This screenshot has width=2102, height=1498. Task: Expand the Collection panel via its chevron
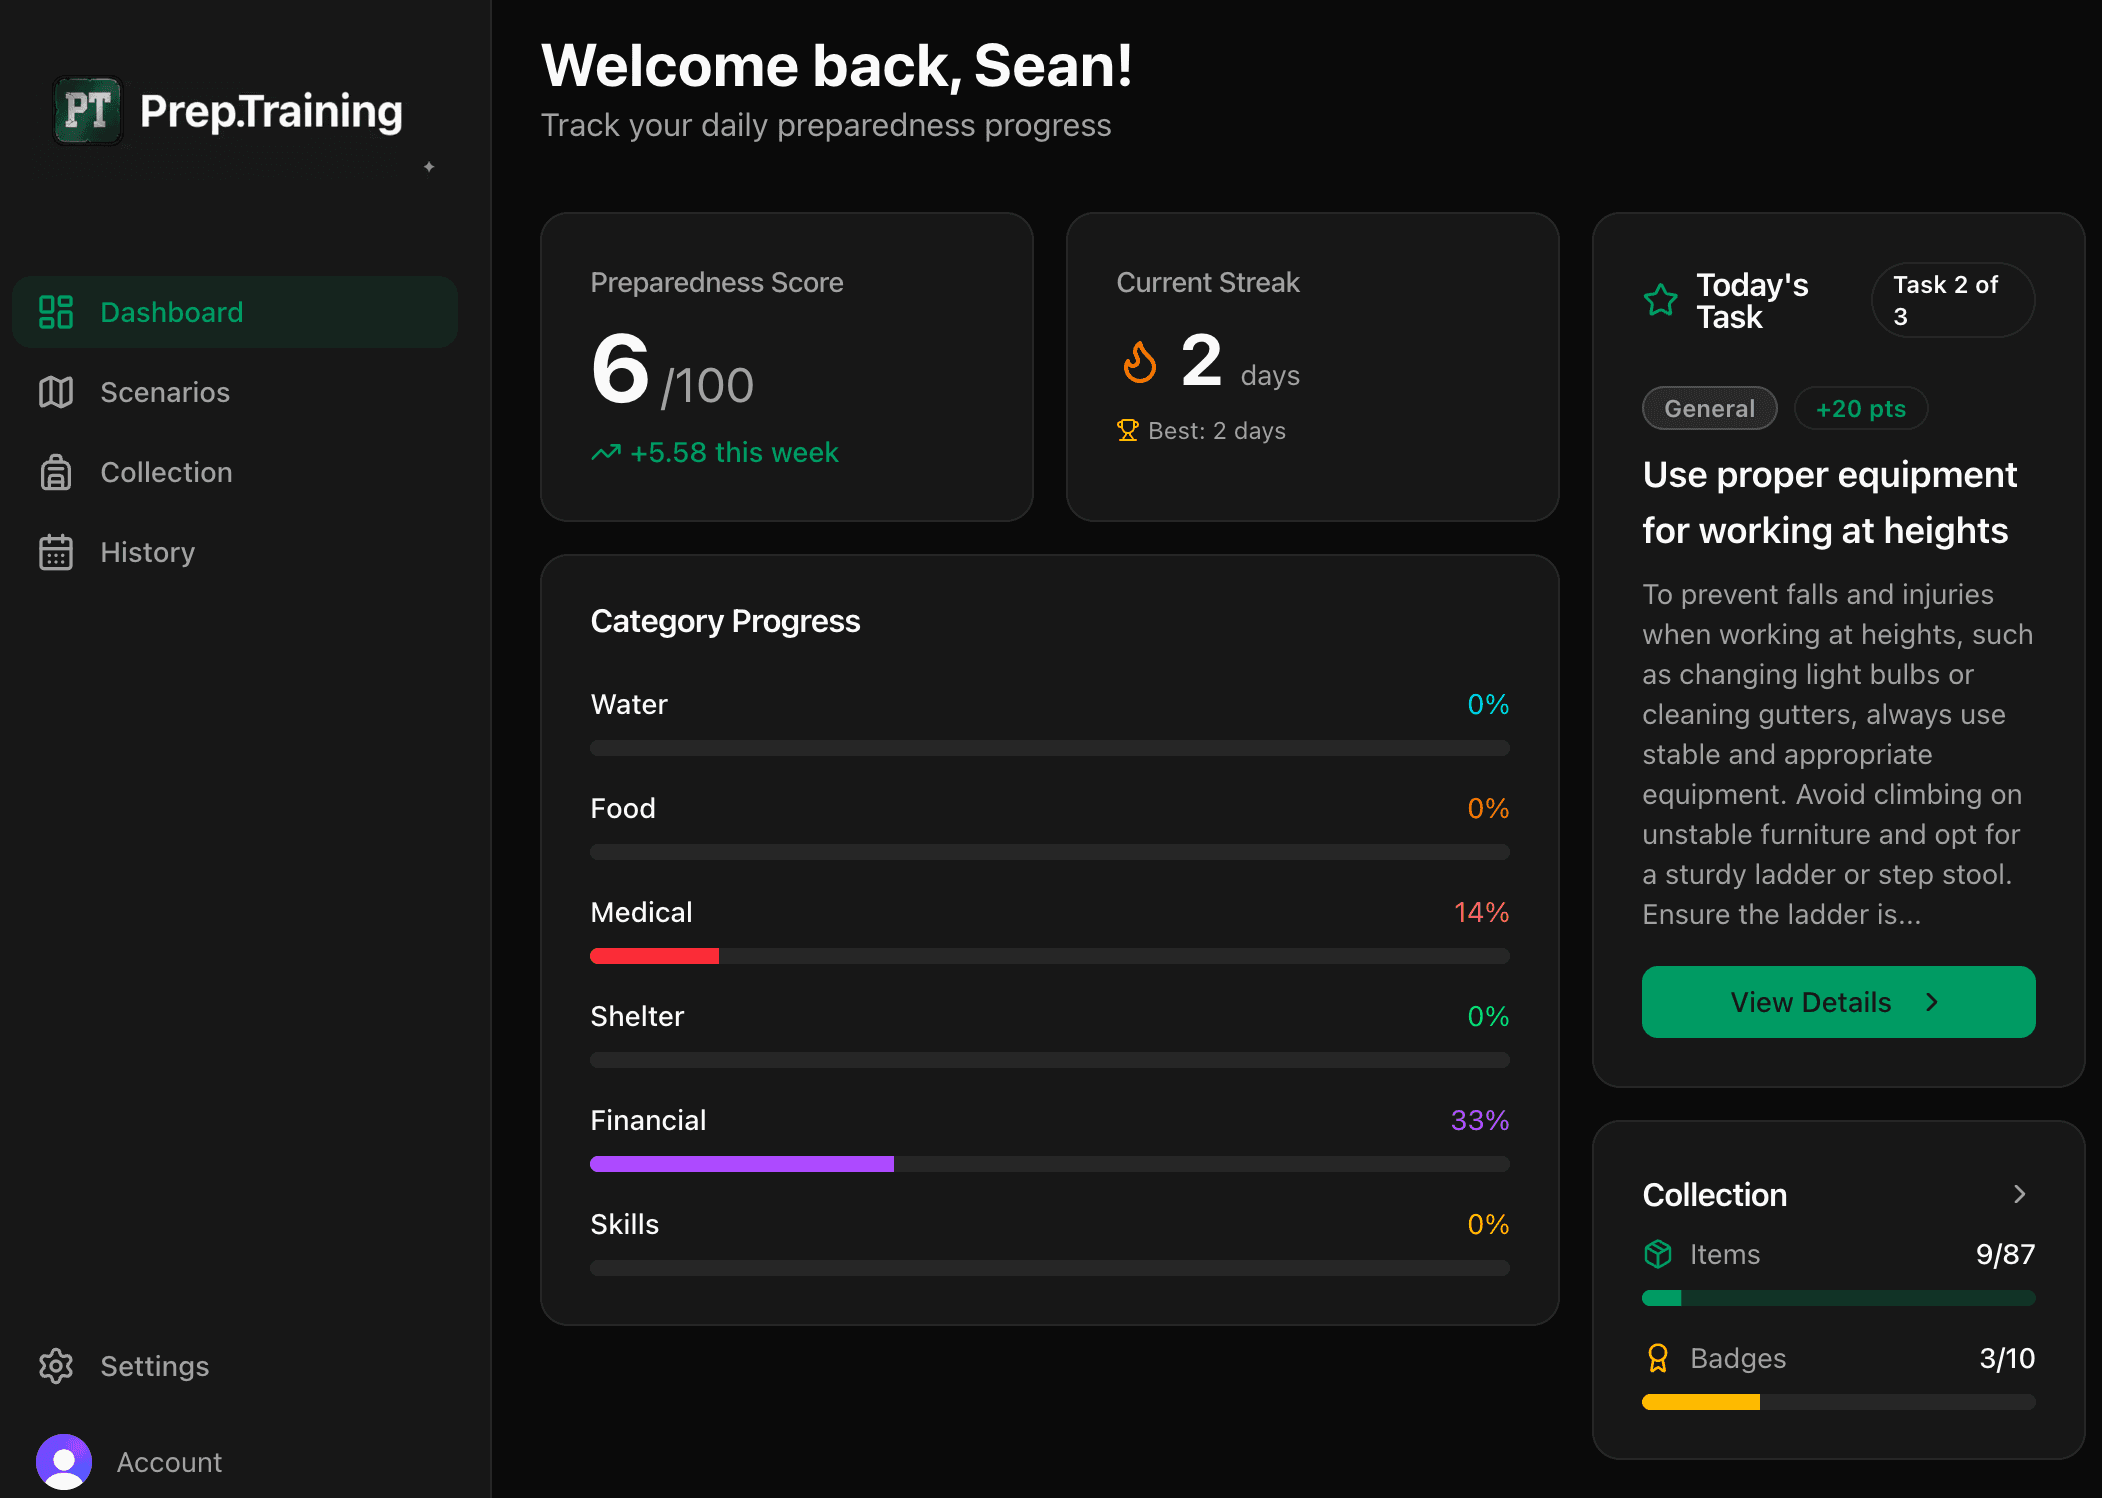(x=2021, y=1194)
